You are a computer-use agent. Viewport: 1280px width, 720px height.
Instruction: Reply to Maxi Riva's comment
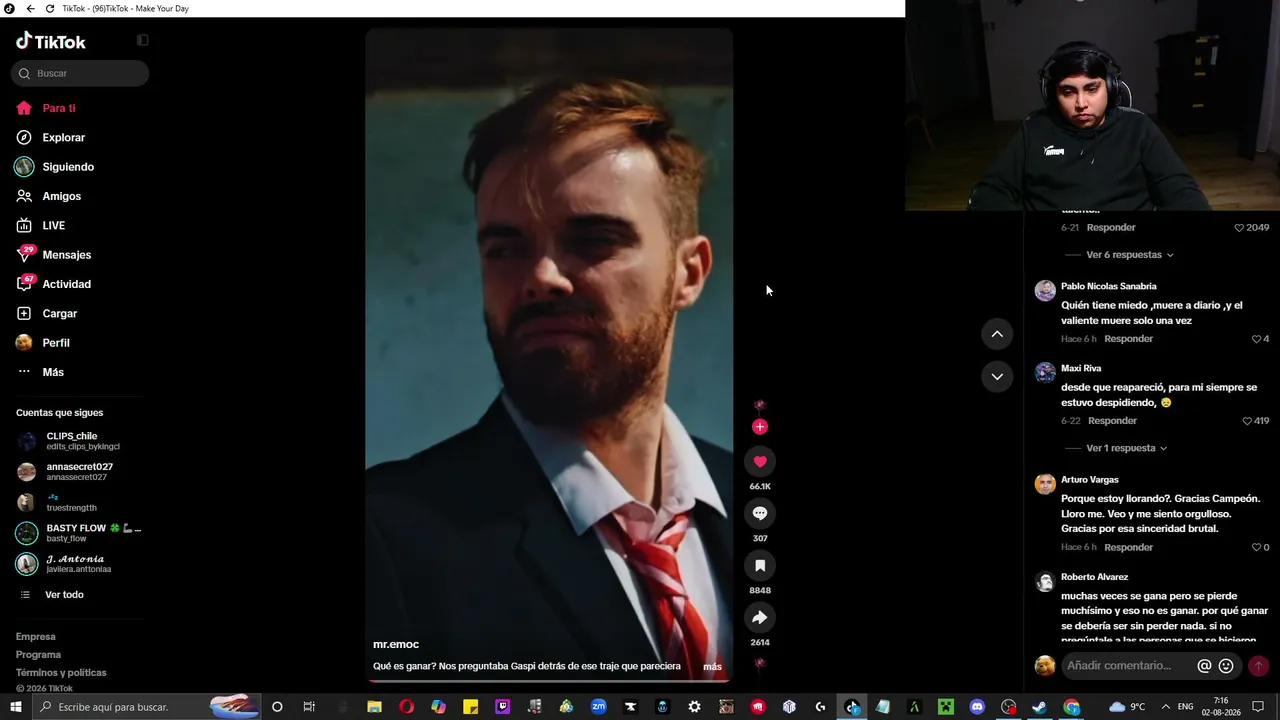(1112, 421)
